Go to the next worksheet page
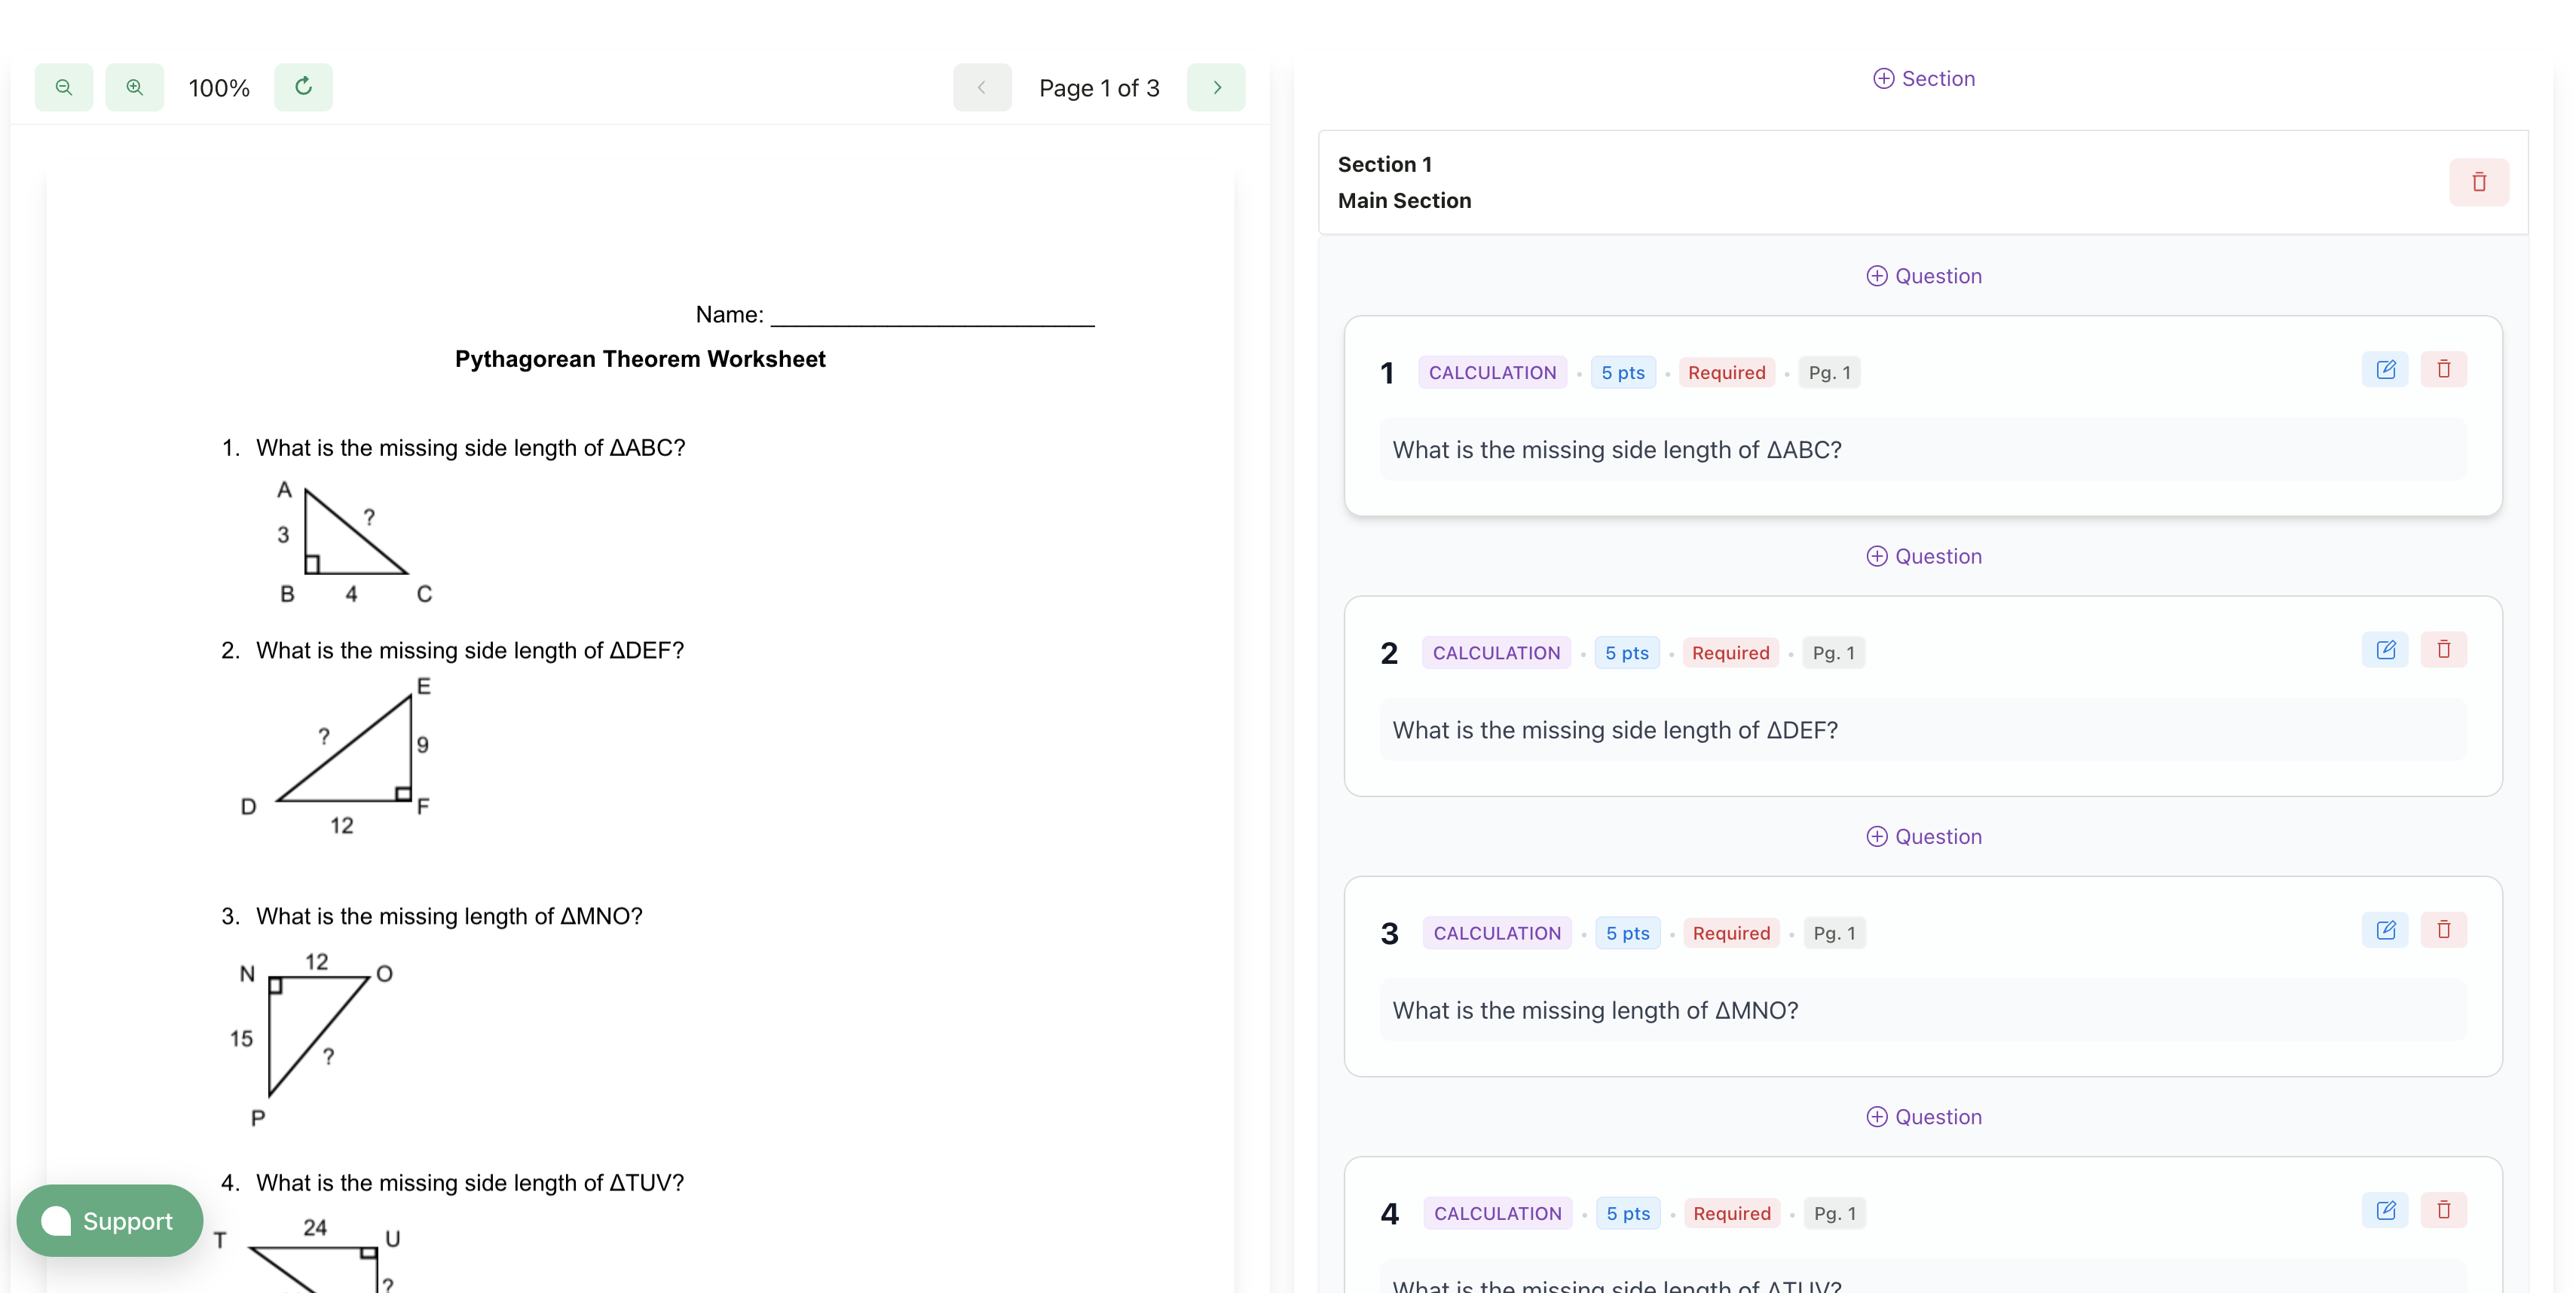Screen dimensions: 2576x1293 coord(1216,87)
